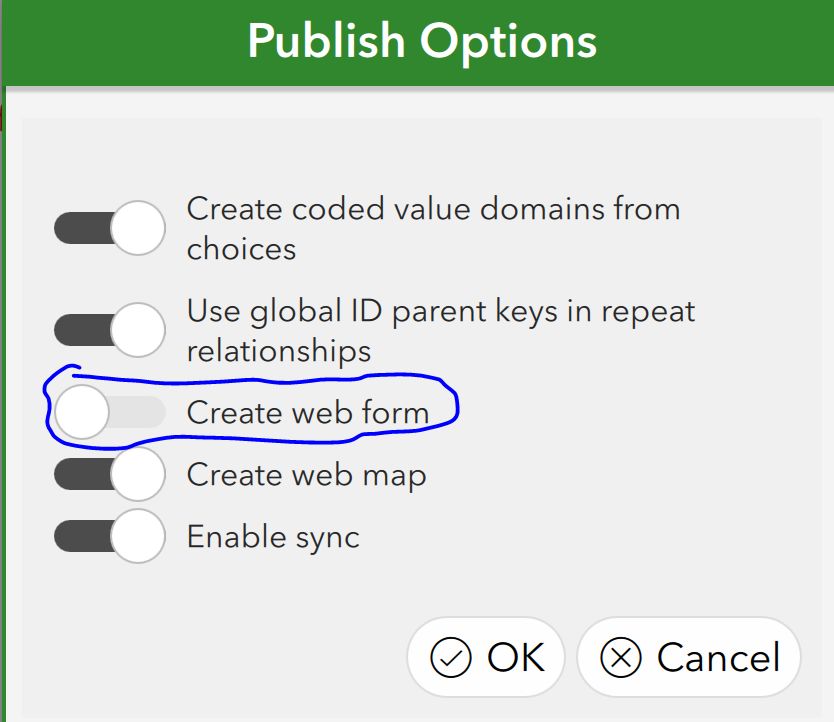
Task: Click the circled X icon beside Cancel
Action: click(621, 658)
